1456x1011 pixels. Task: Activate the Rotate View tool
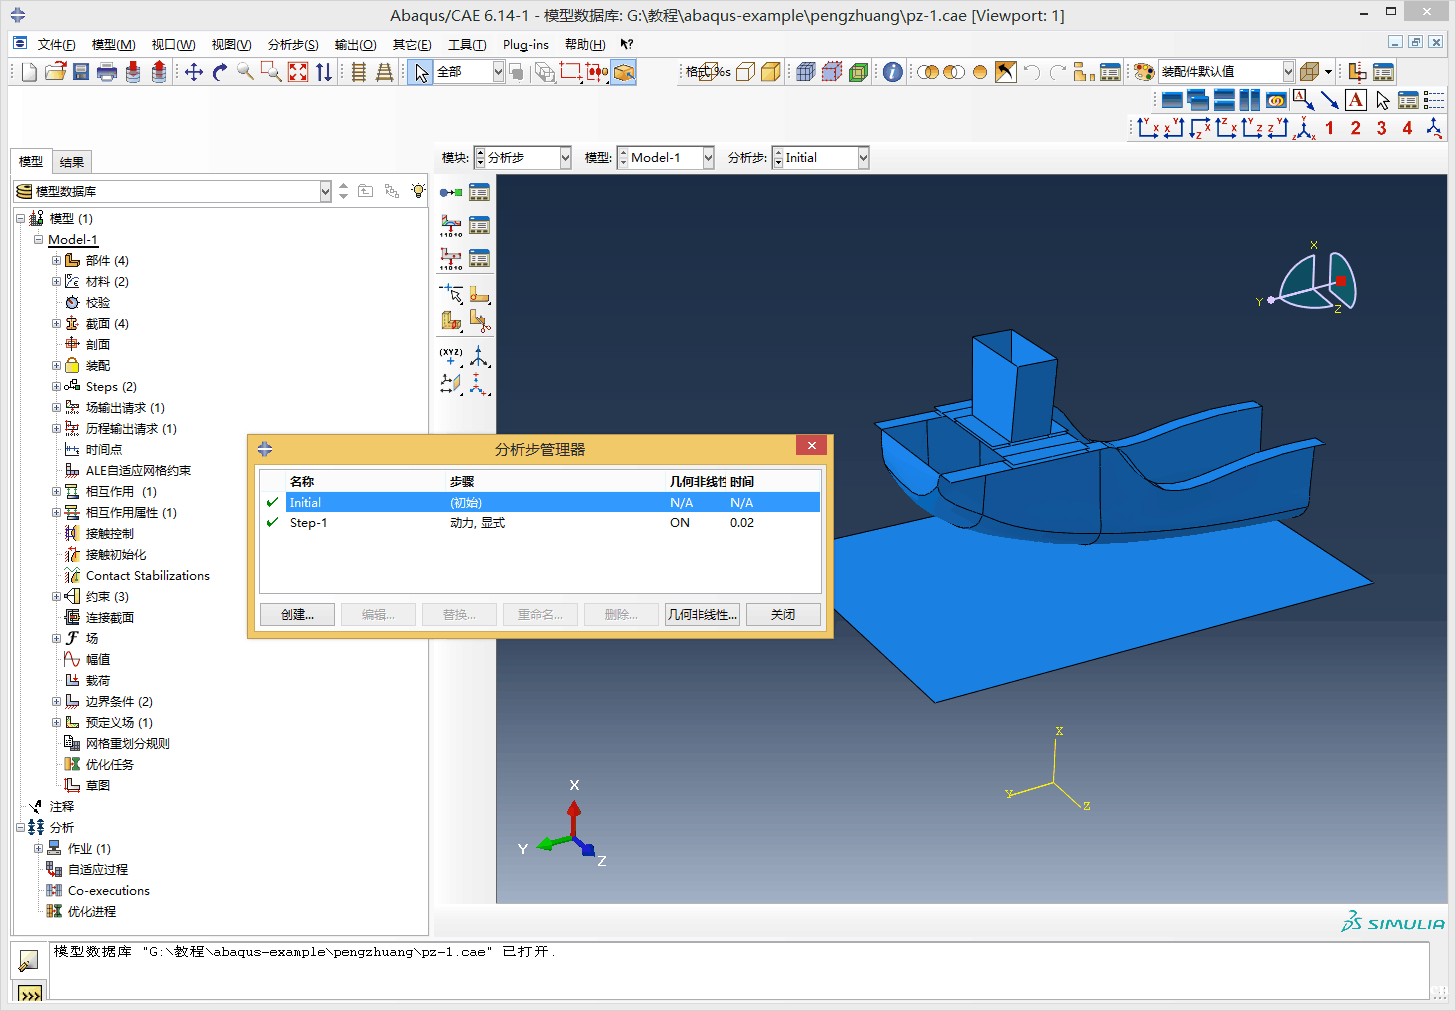coord(220,72)
